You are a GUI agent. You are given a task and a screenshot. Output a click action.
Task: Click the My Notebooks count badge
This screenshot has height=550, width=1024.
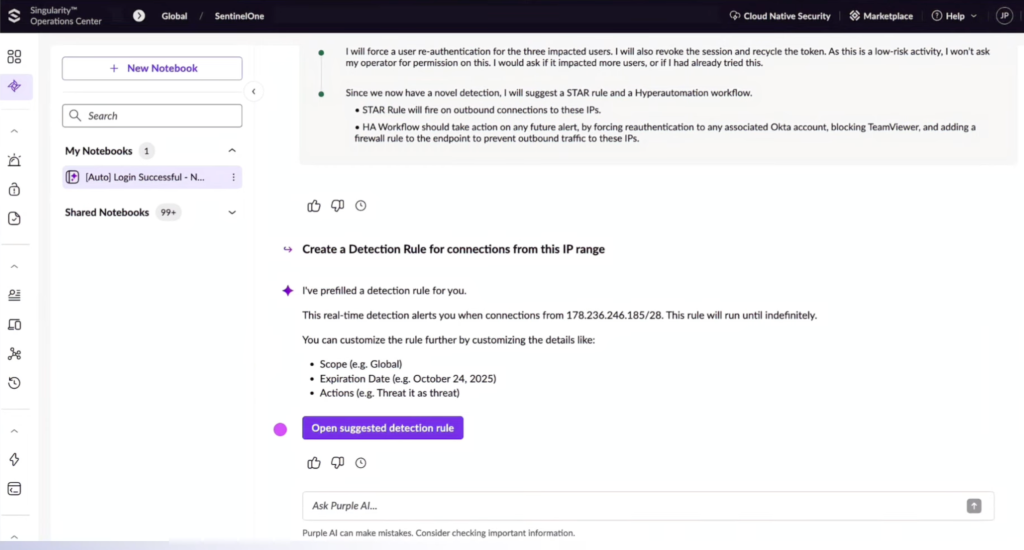146,151
